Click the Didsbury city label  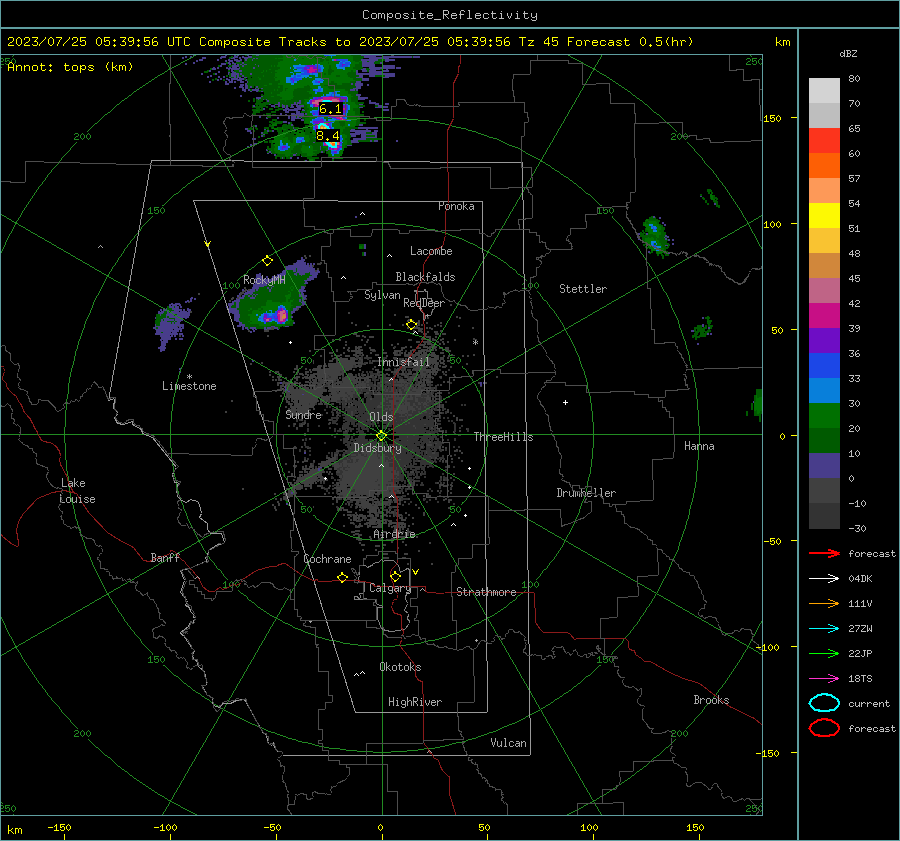[x=377, y=448]
